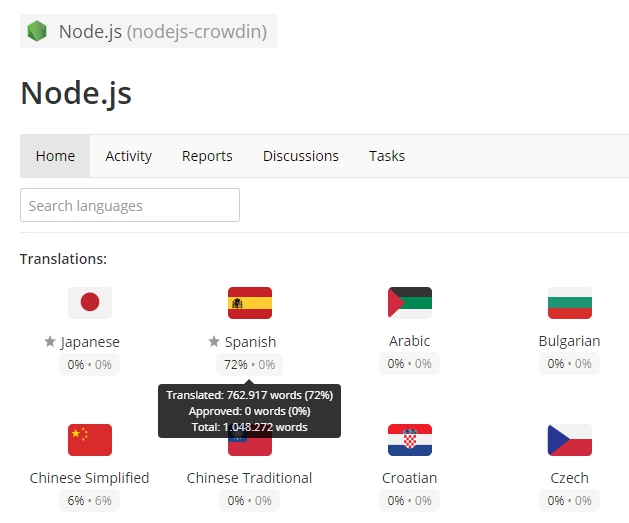Screen dimensions: 629x523
Task: Select the Czech flag icon
Action: [x=570, y=440]
